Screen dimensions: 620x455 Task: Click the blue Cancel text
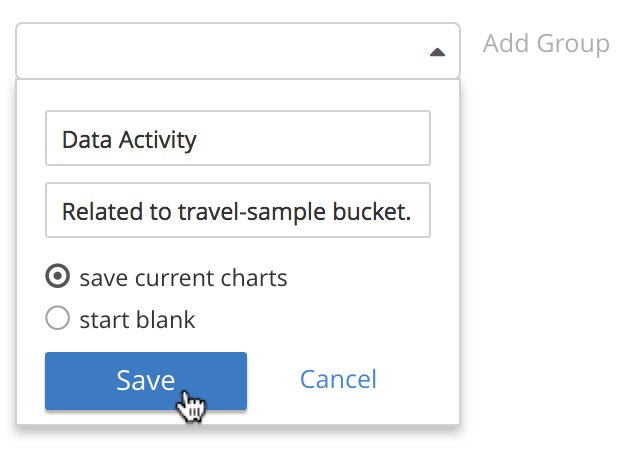(338, 379)
